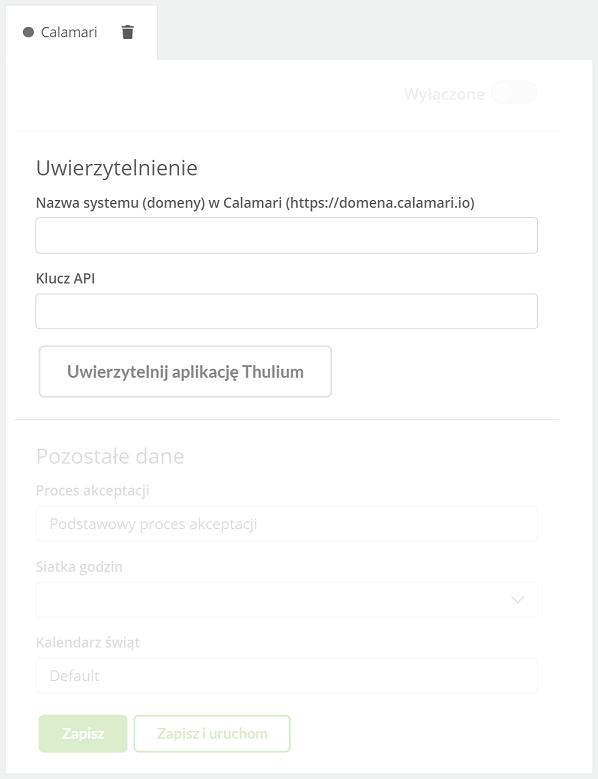Click the Klucz API label text

[x=66, y=278]
